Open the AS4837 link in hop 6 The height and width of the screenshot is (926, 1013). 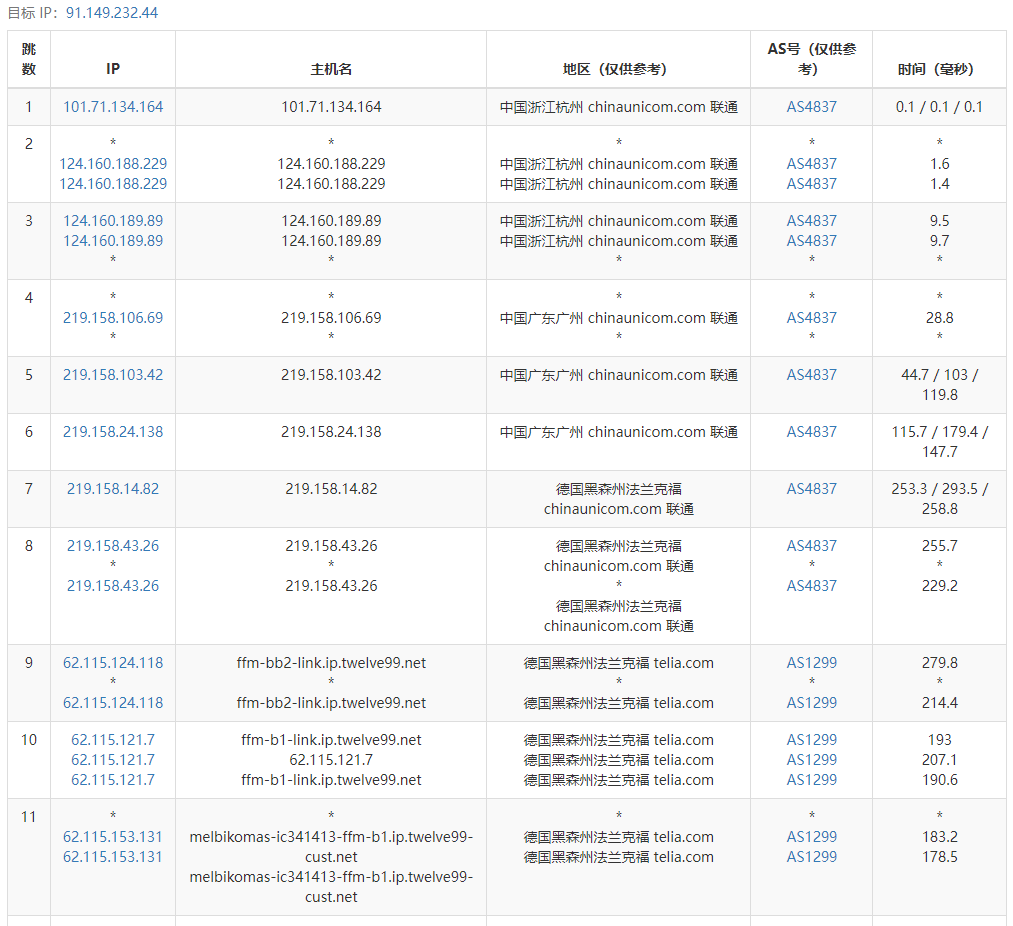pyautogui.click(x=811, y=431)
